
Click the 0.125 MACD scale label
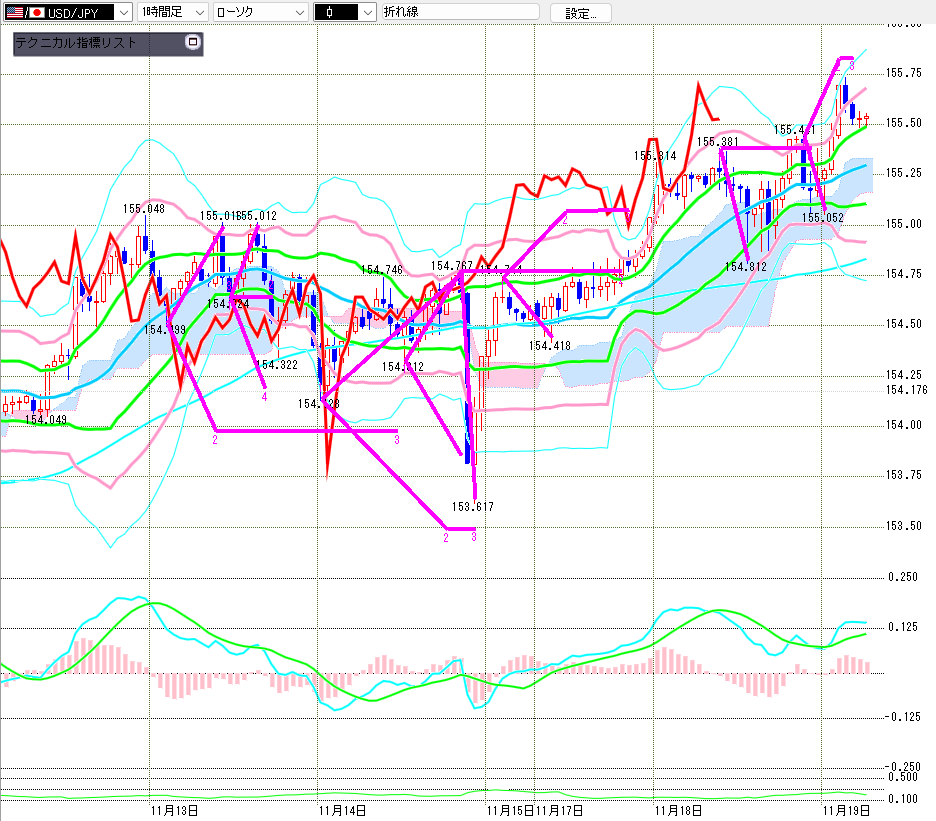pyautogui.click(x=902, y=627)
